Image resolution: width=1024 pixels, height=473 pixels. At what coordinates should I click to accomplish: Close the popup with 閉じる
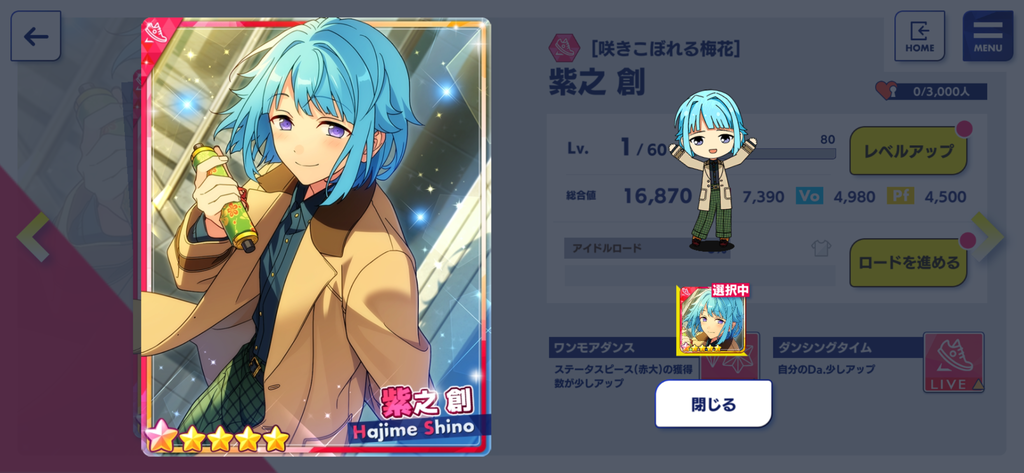(713, 404)
